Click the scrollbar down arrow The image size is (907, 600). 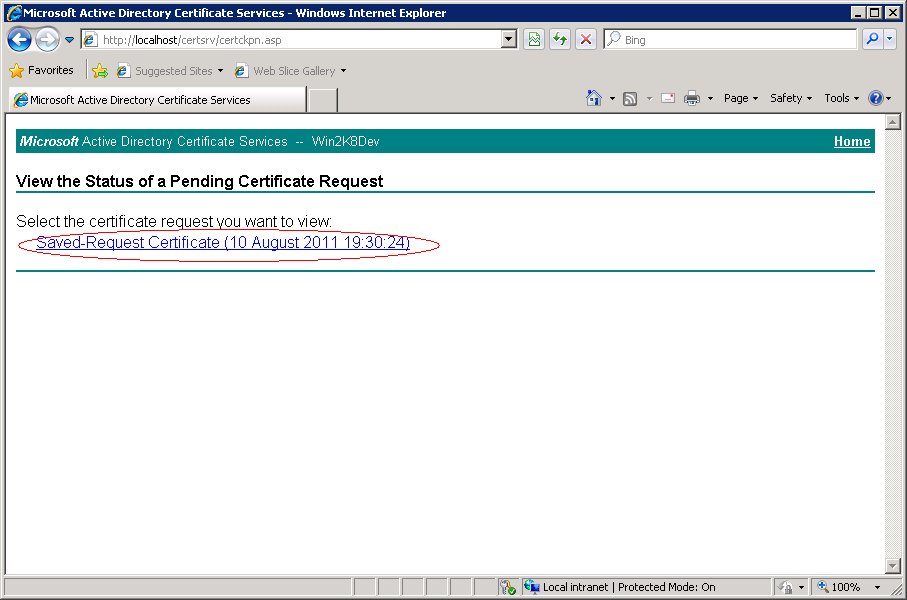[x=893, y=566]
